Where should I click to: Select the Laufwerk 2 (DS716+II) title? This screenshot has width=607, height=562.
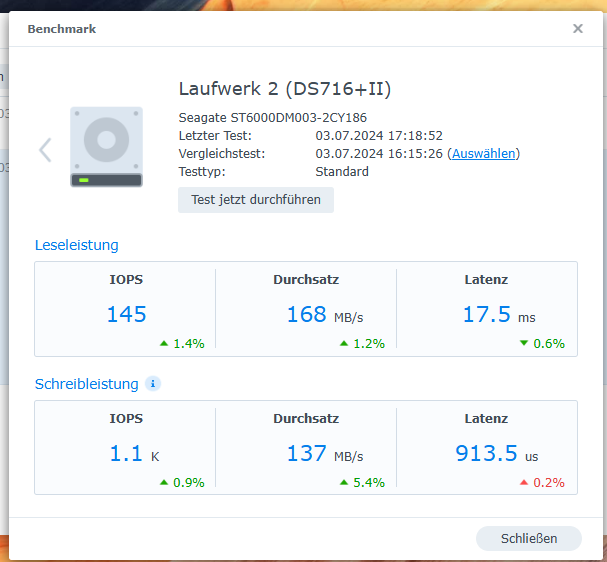[x=285, y=89]
